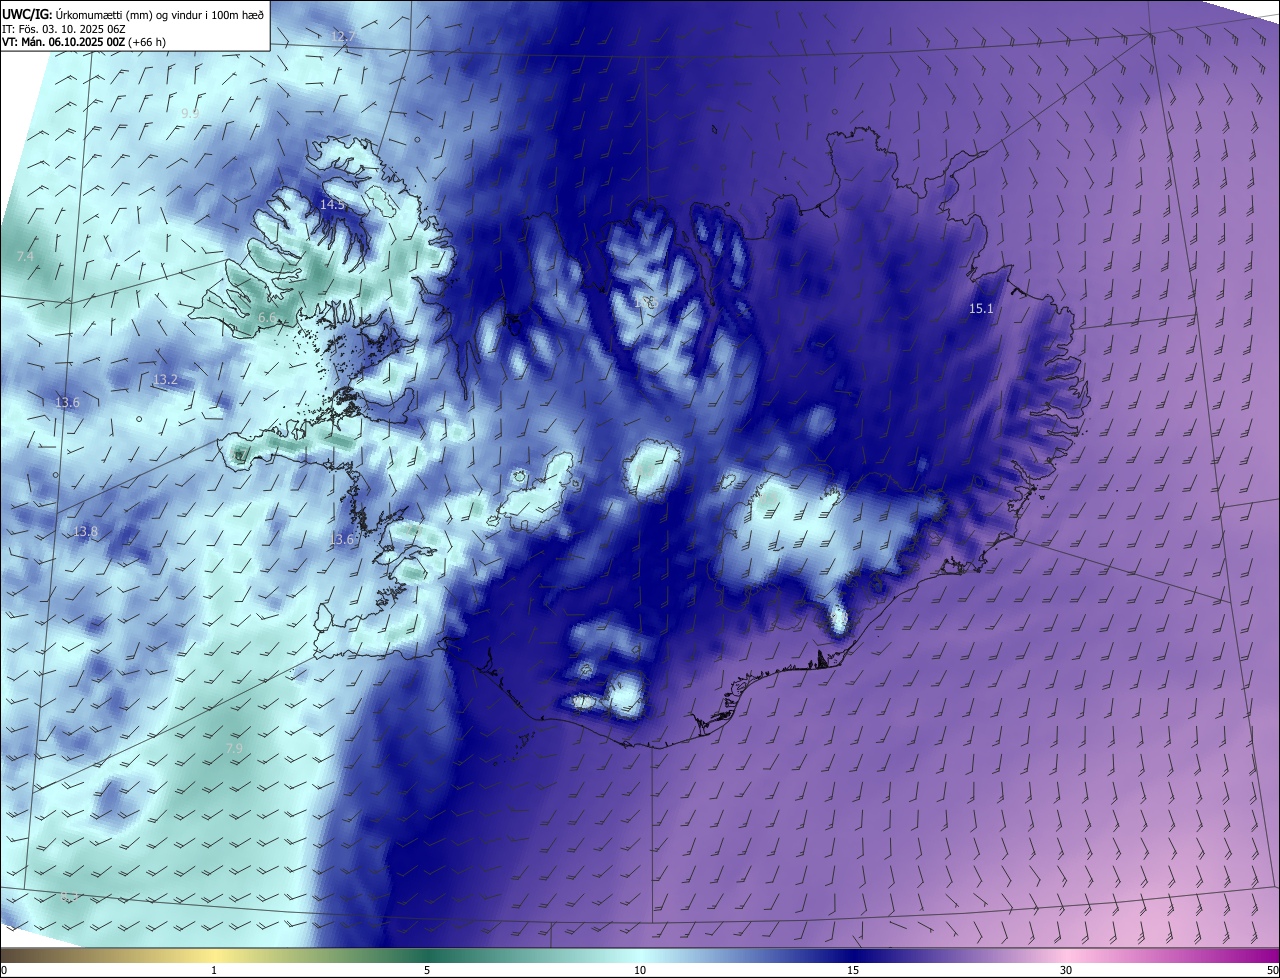Click the map value label '9.9'
The height and width of the screenshot is (978, 1280).
tap(190, 113)
